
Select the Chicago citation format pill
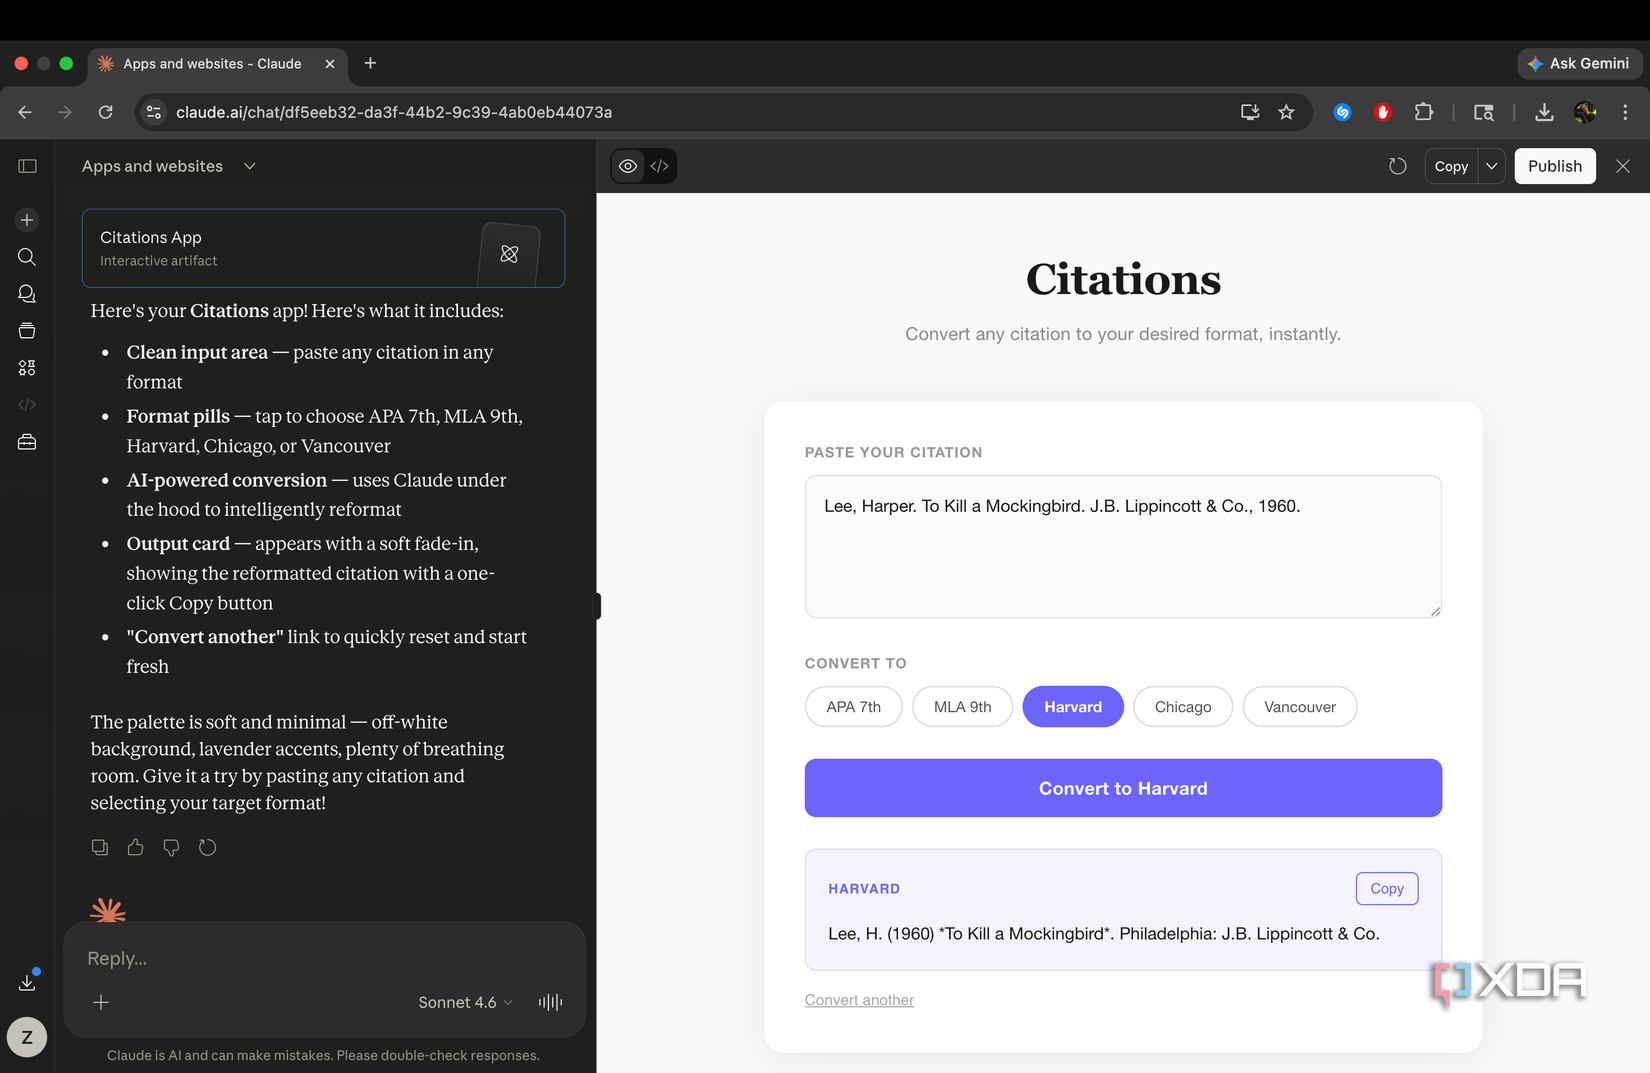(x=1182, y=706)
